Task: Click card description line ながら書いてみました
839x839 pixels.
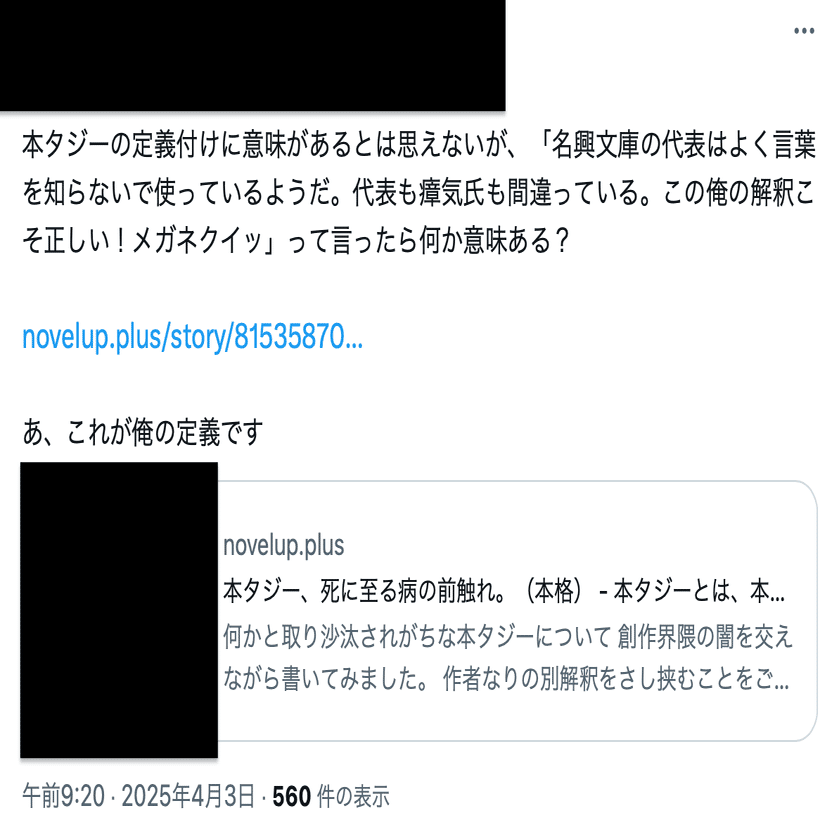Action: tap(506, 678)
